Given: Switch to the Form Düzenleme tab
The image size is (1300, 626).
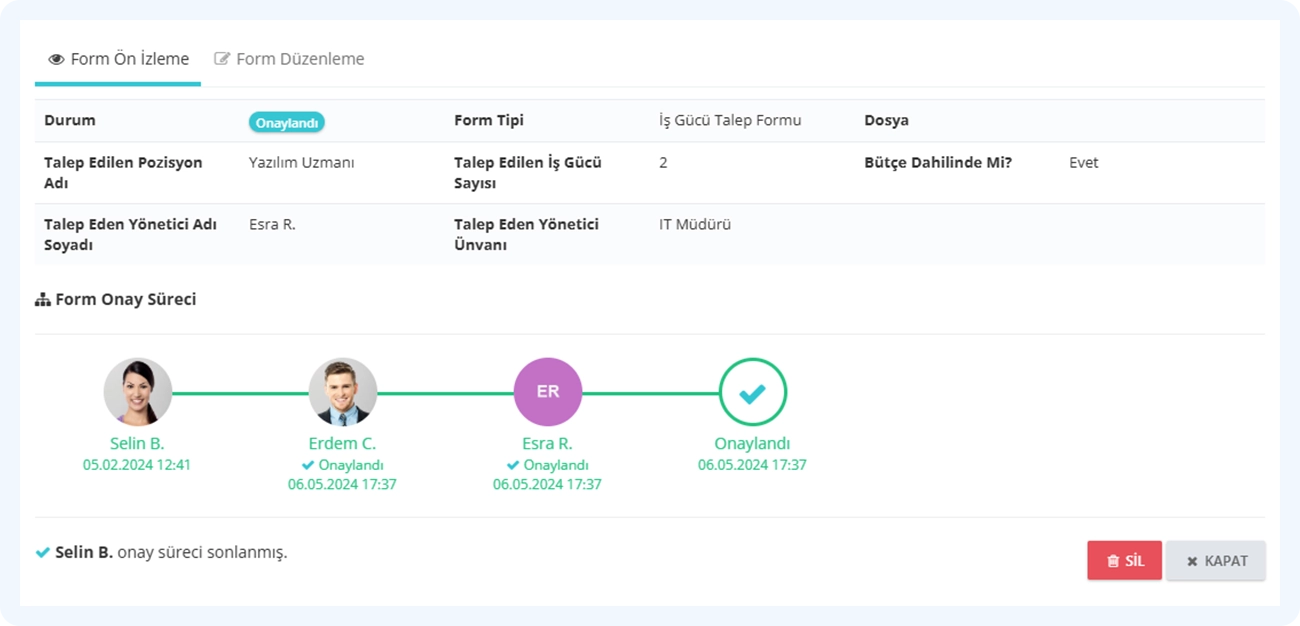Looking at the screenshot, I should click(289, 59).
